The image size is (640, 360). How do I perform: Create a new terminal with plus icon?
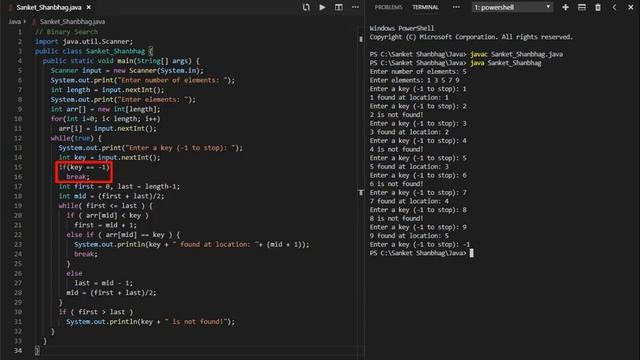(565, 7)
